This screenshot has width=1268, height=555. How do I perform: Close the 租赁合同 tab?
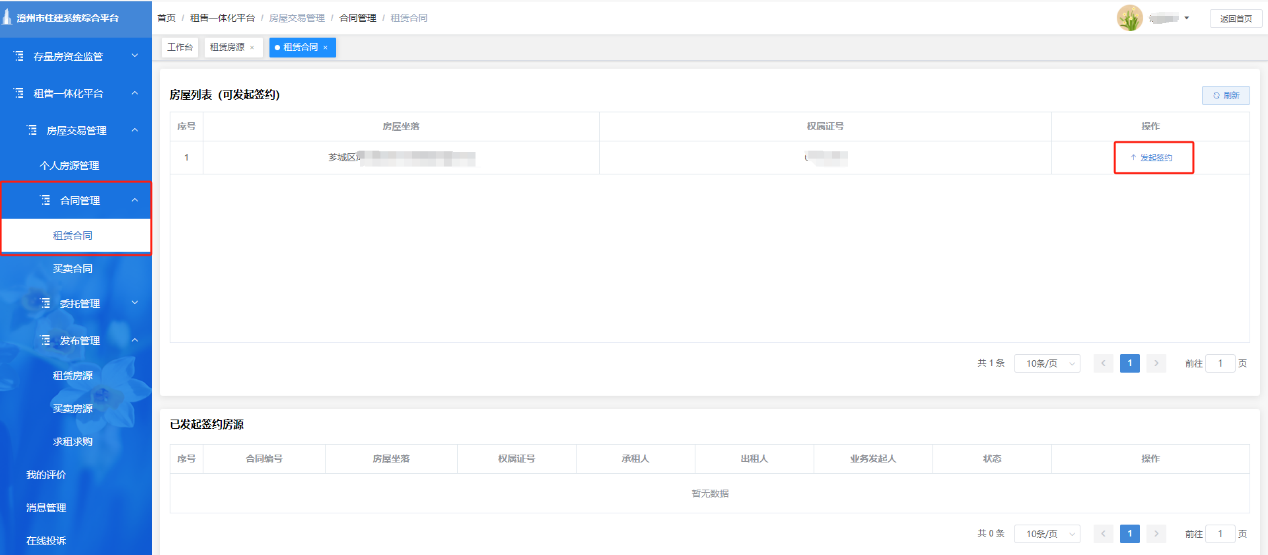pyautogui.click(x=325, y=47)
